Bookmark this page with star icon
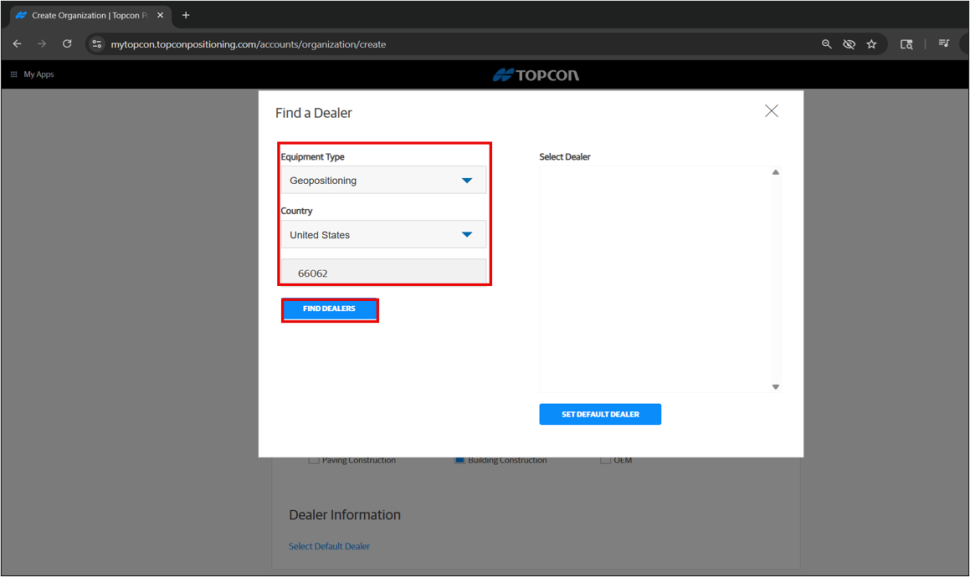Screen dimensions: 970x577 [871, 44]
